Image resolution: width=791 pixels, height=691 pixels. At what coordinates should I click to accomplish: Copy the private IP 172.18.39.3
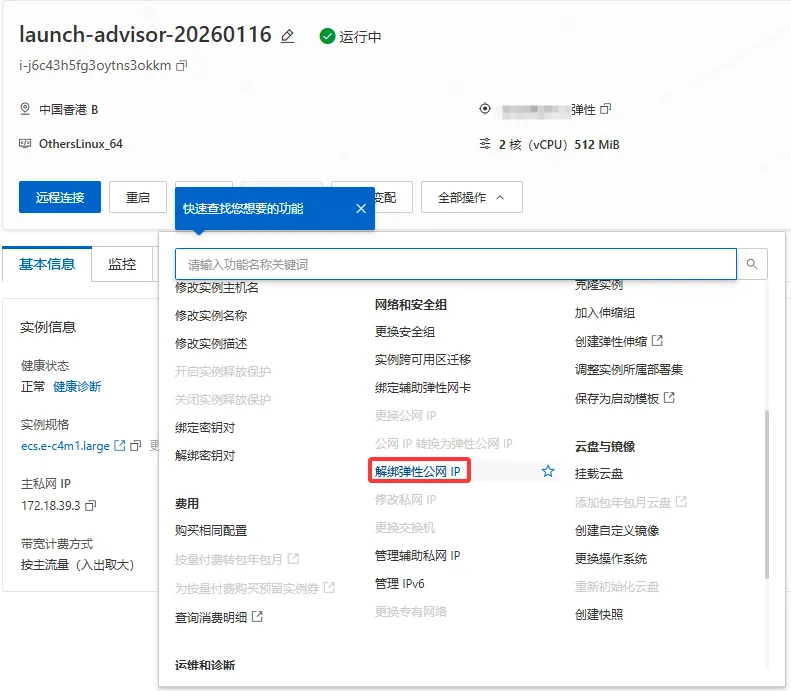tap(91, 505)
